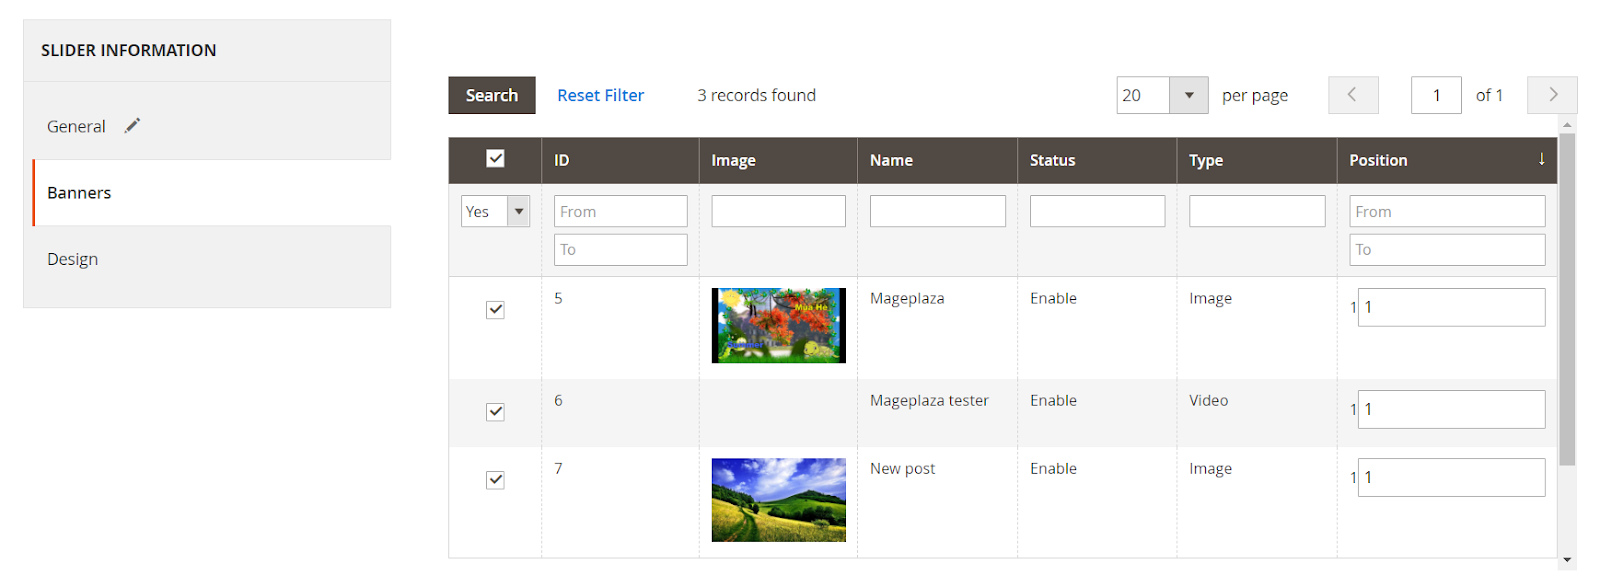Image resolution: width=1600 pixels, height=587 pixels.
Task: Uncheck the New post row checkbox
Action: [495, 480]
